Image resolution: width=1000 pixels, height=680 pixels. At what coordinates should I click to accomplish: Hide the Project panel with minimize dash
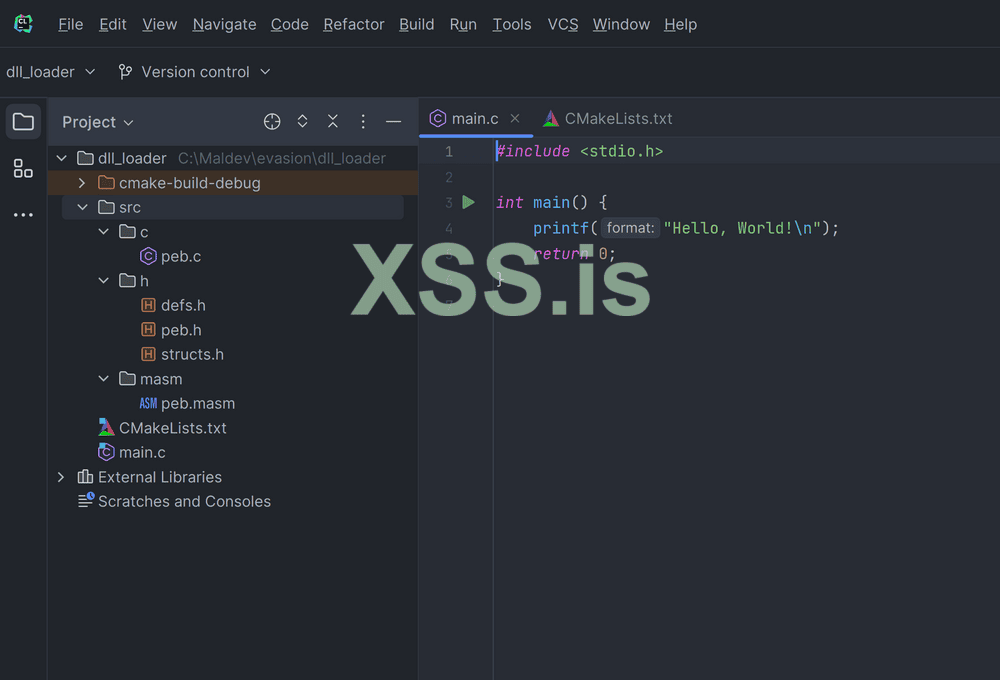tap(393, 122)
